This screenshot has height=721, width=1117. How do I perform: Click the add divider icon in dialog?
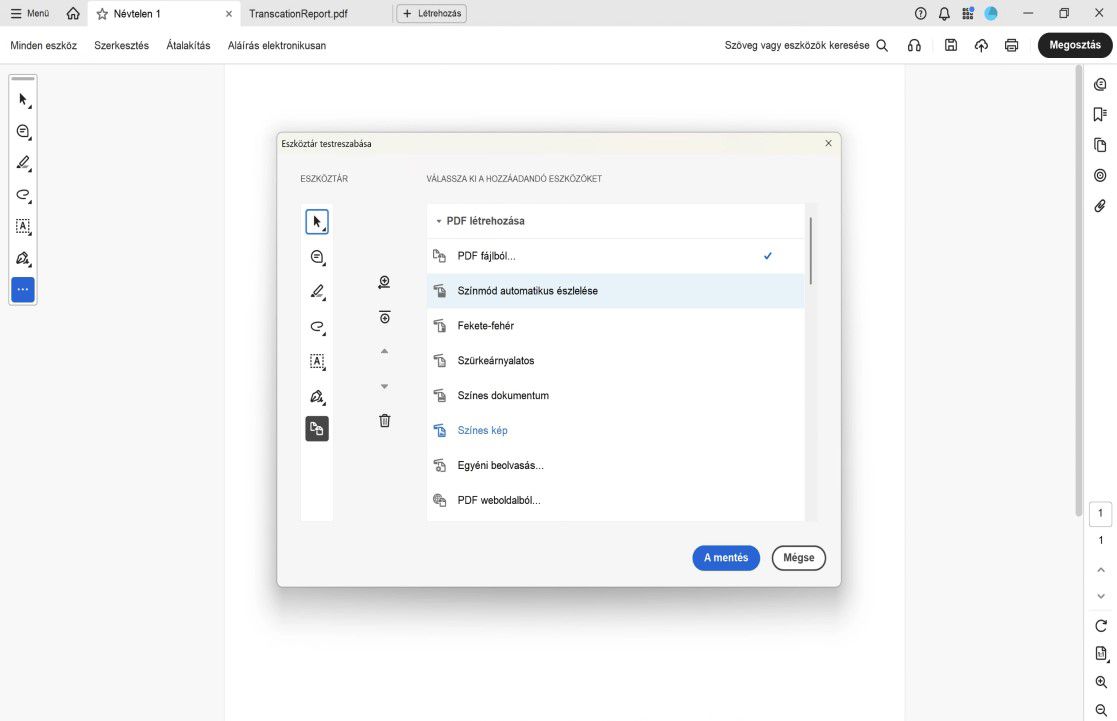click(385, 317)
